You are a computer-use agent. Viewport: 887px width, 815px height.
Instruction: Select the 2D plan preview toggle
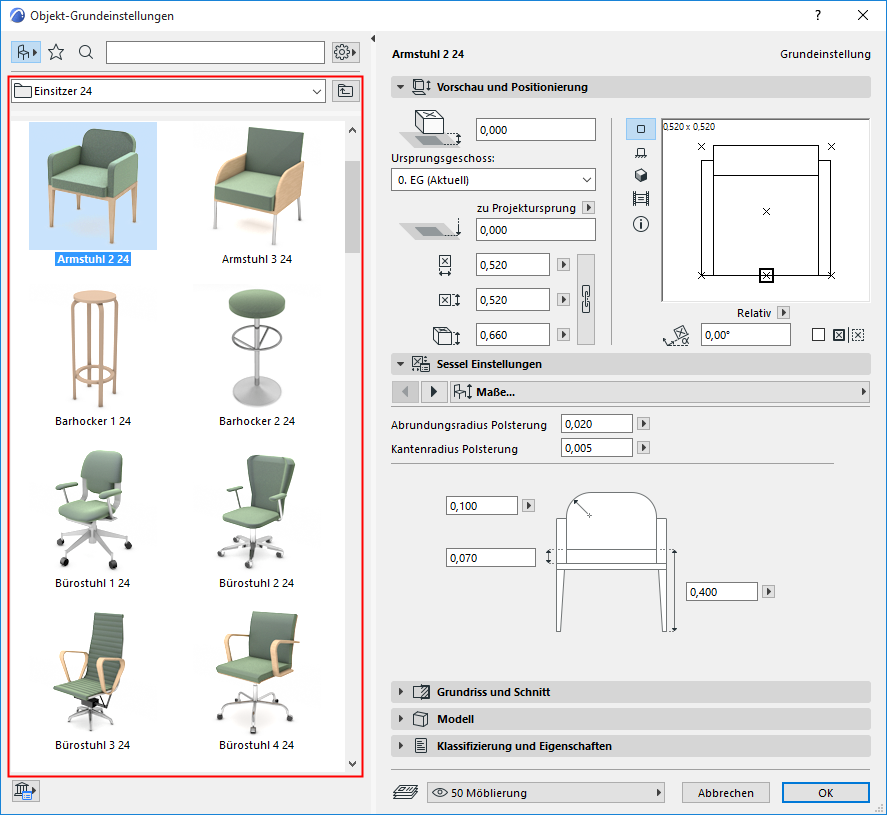pos(641,129)
